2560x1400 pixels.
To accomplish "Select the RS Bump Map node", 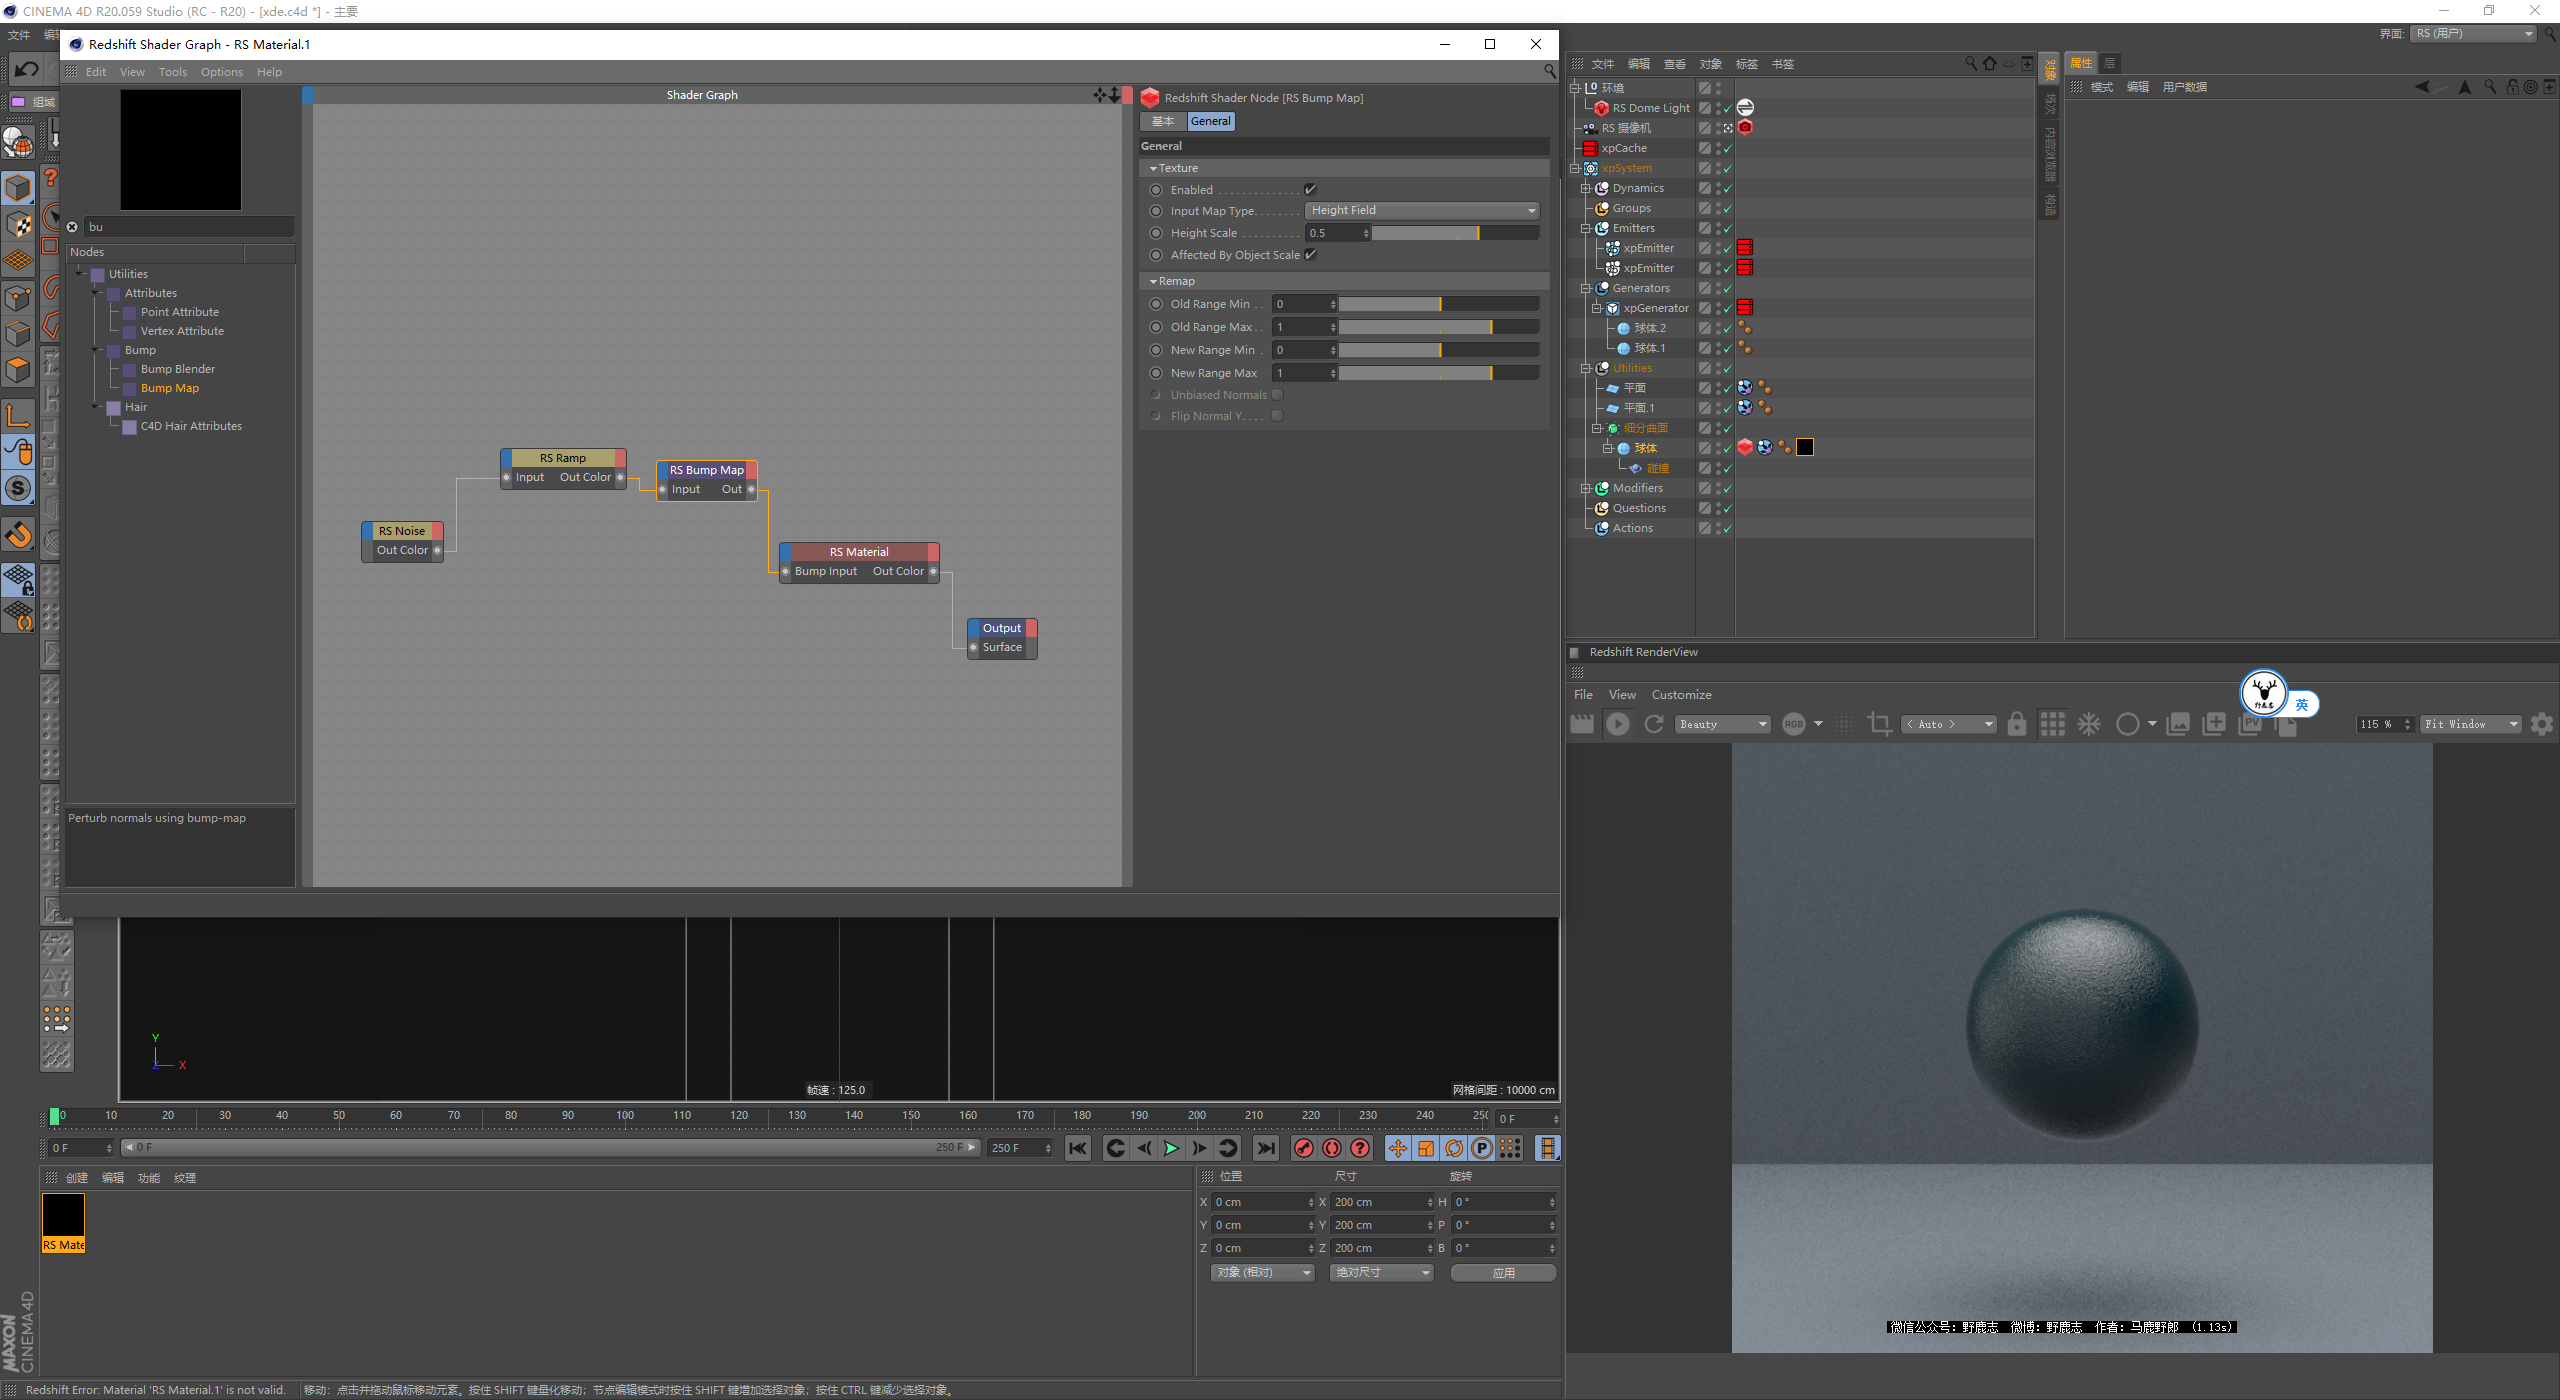I will tap(705, 467).
